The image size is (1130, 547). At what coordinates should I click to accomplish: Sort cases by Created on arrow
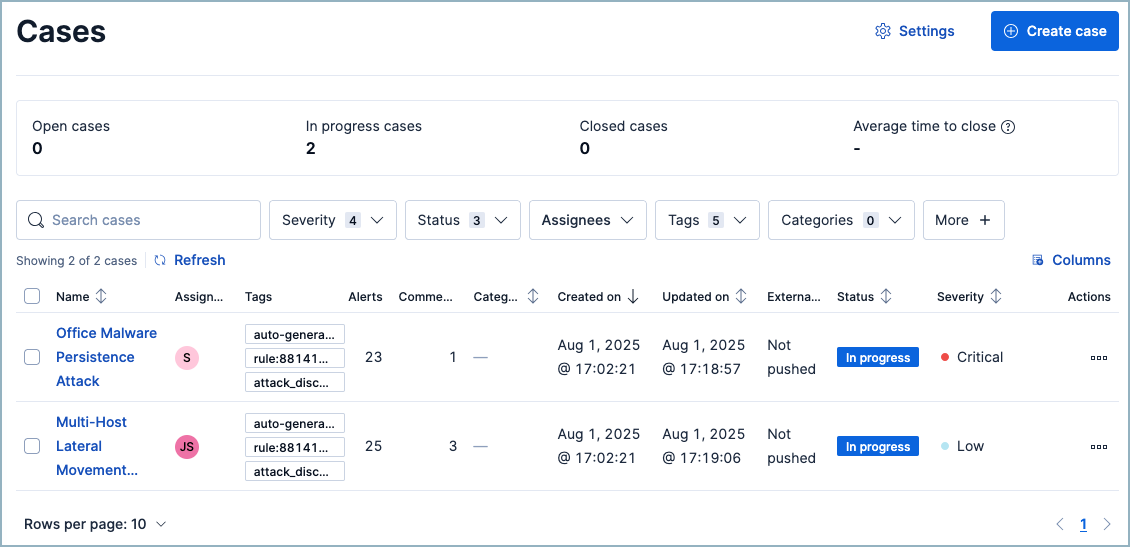pyautogui.click(x=634, y=297)
